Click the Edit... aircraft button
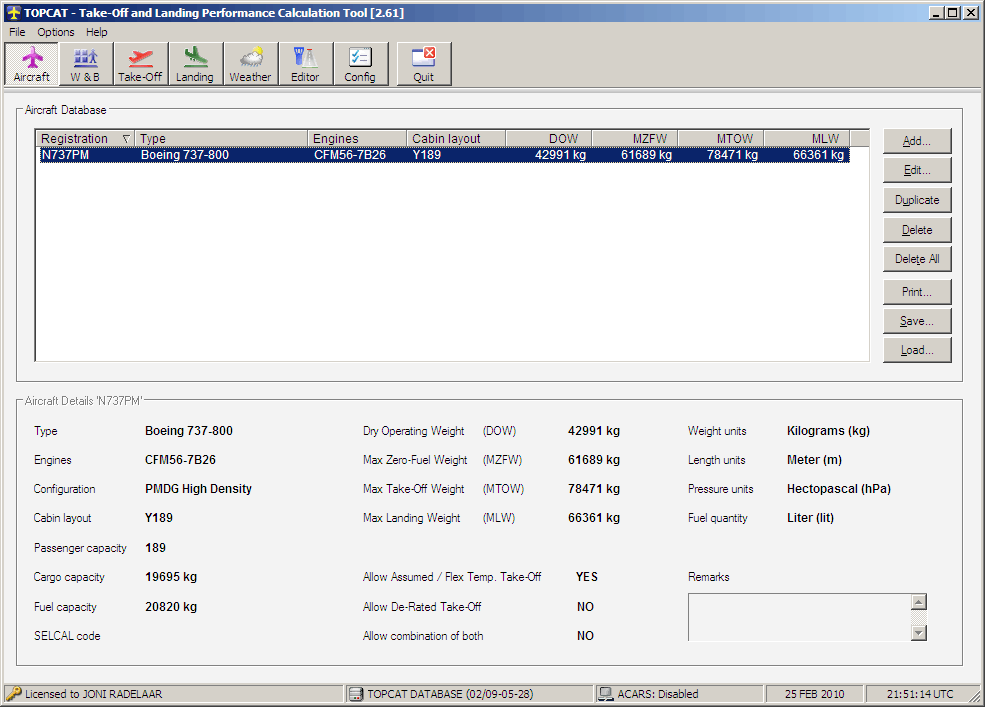985x707 pixels. pyautogui.click(x=917, y=170)
